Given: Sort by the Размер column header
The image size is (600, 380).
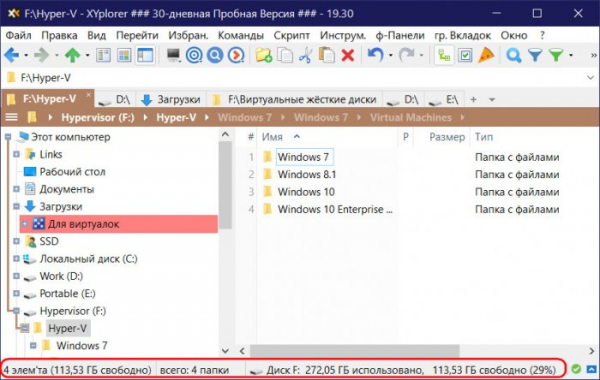Looking at the screenshot, I should pos(447,137).
